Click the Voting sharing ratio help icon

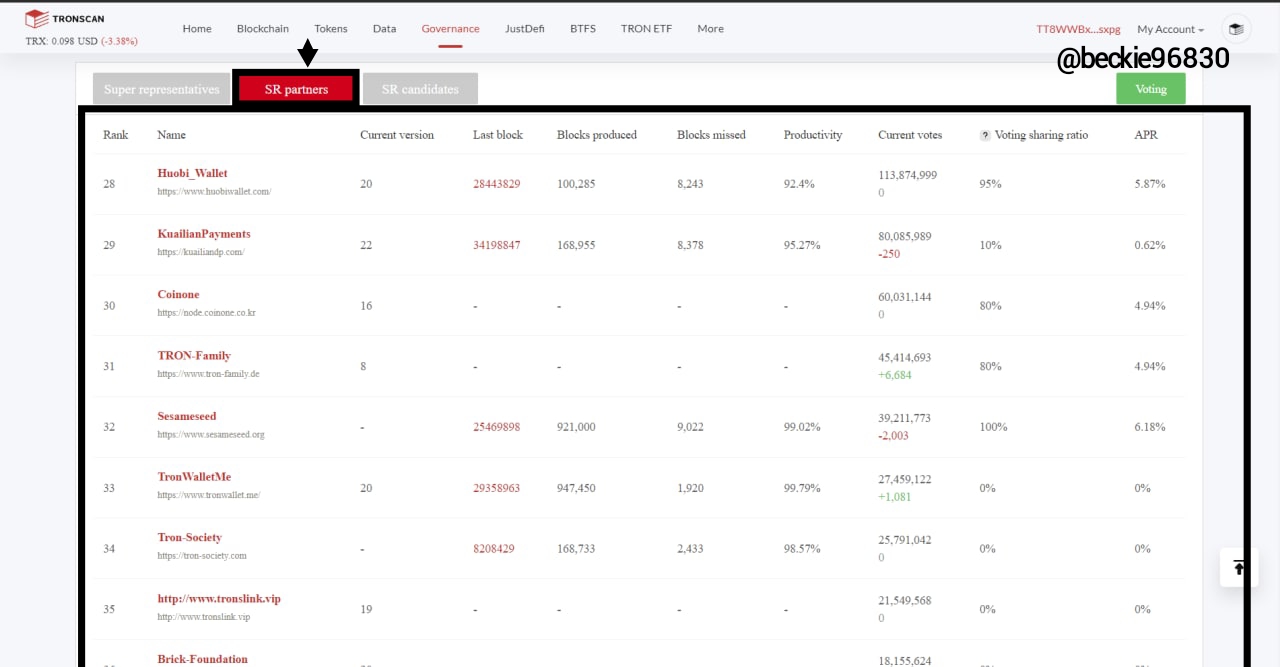pos(985,135)
